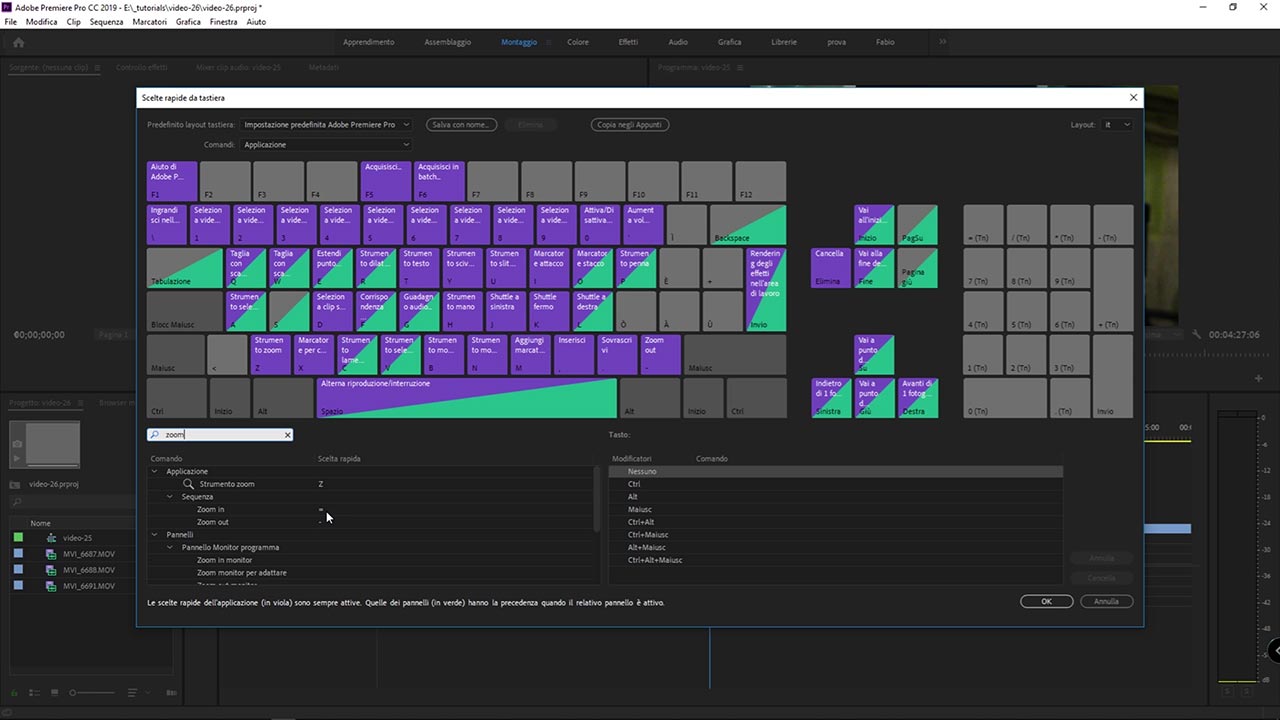Click the Home icon in workspace bar
The width and height of the screenshot is (1280, 720).
pos(18,42)
